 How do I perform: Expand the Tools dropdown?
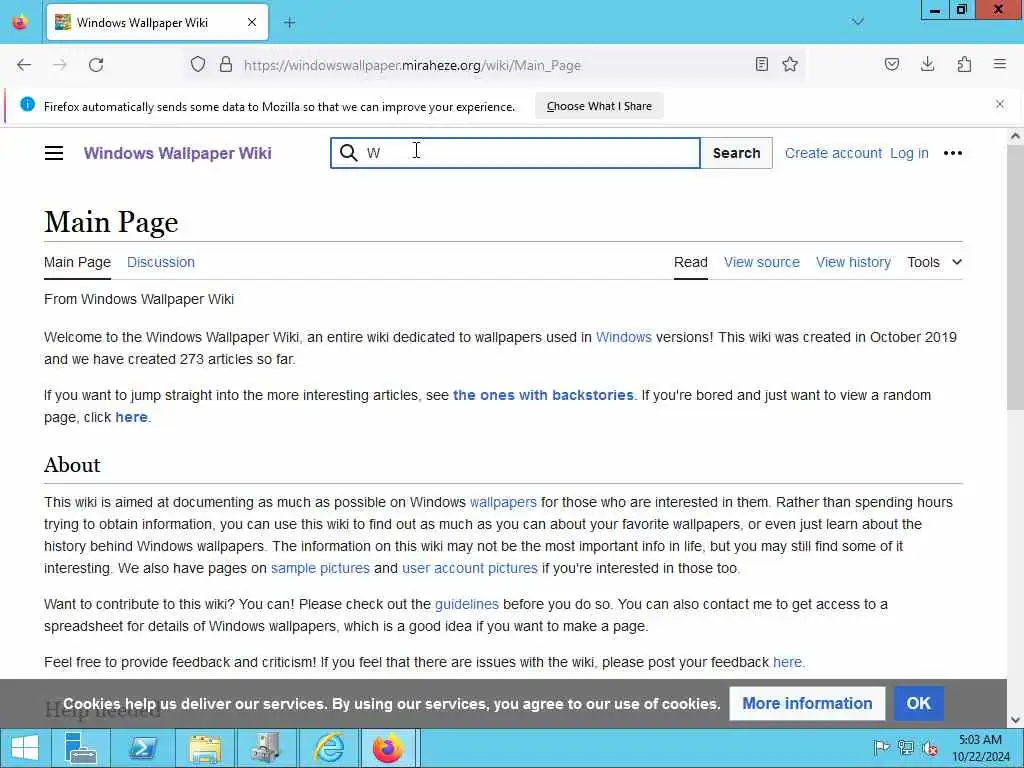[935, 262]
